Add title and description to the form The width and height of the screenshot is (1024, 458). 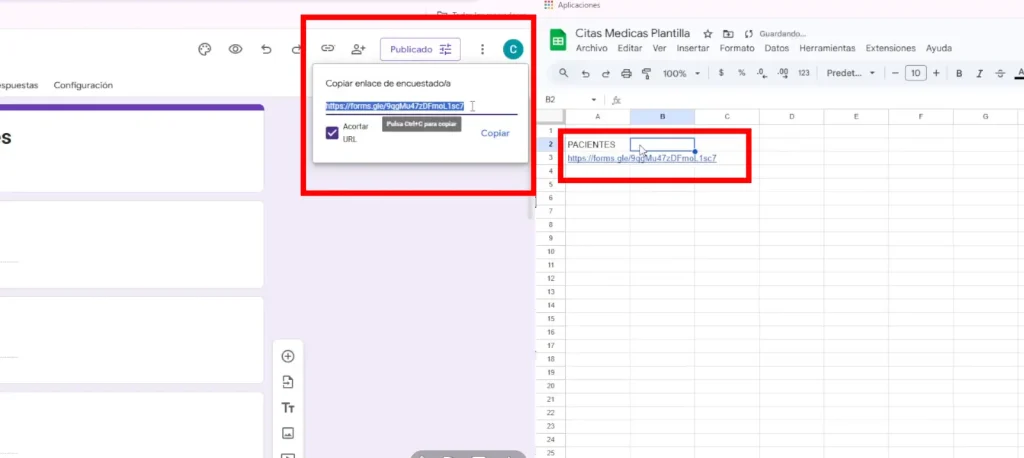(x=288, y=408)
